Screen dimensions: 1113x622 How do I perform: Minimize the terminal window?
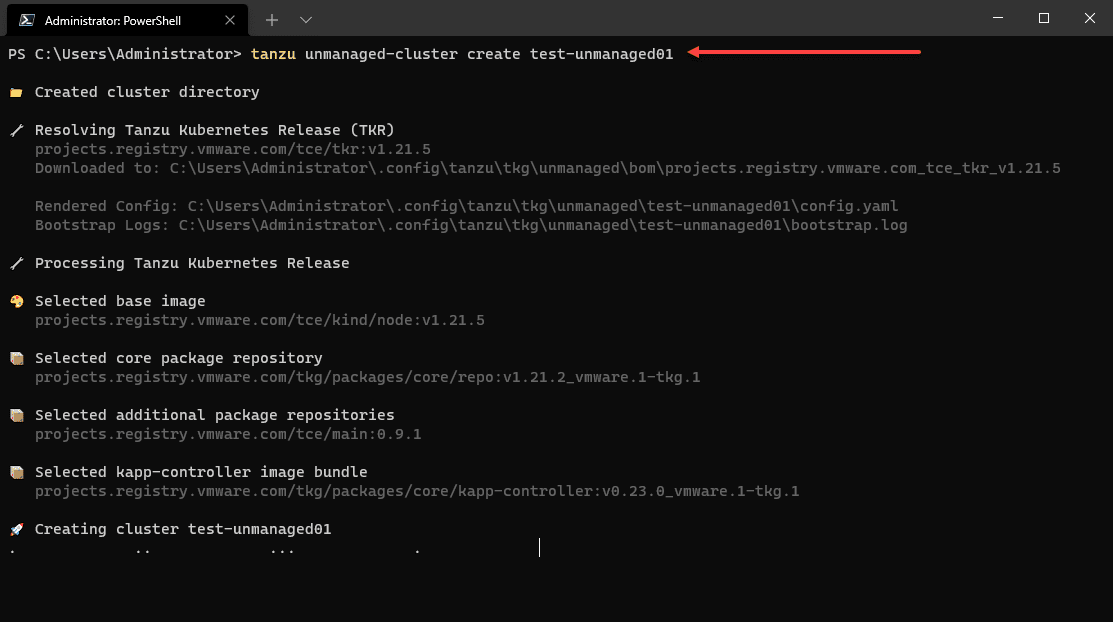click(x=998, y=18)
